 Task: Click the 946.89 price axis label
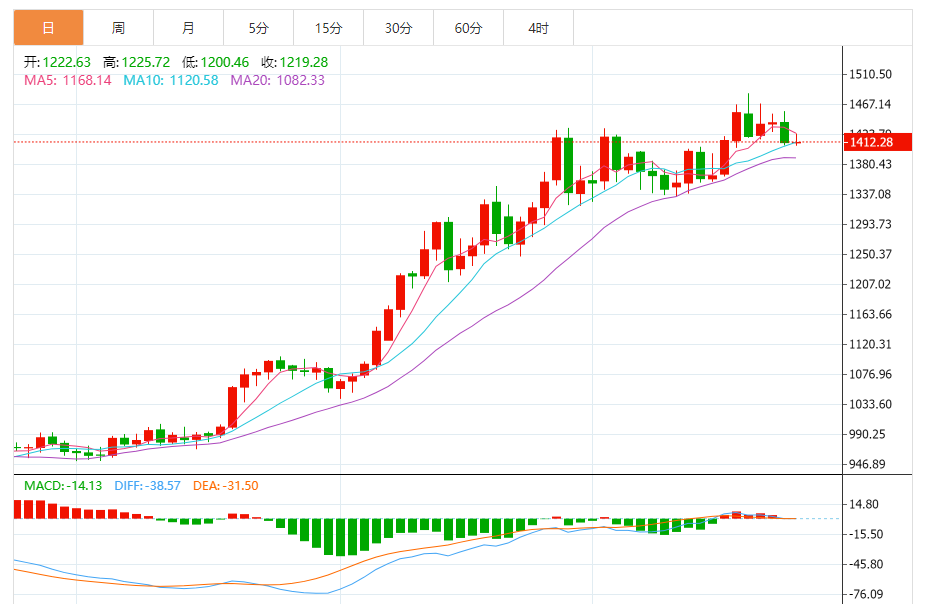point(868,464)
